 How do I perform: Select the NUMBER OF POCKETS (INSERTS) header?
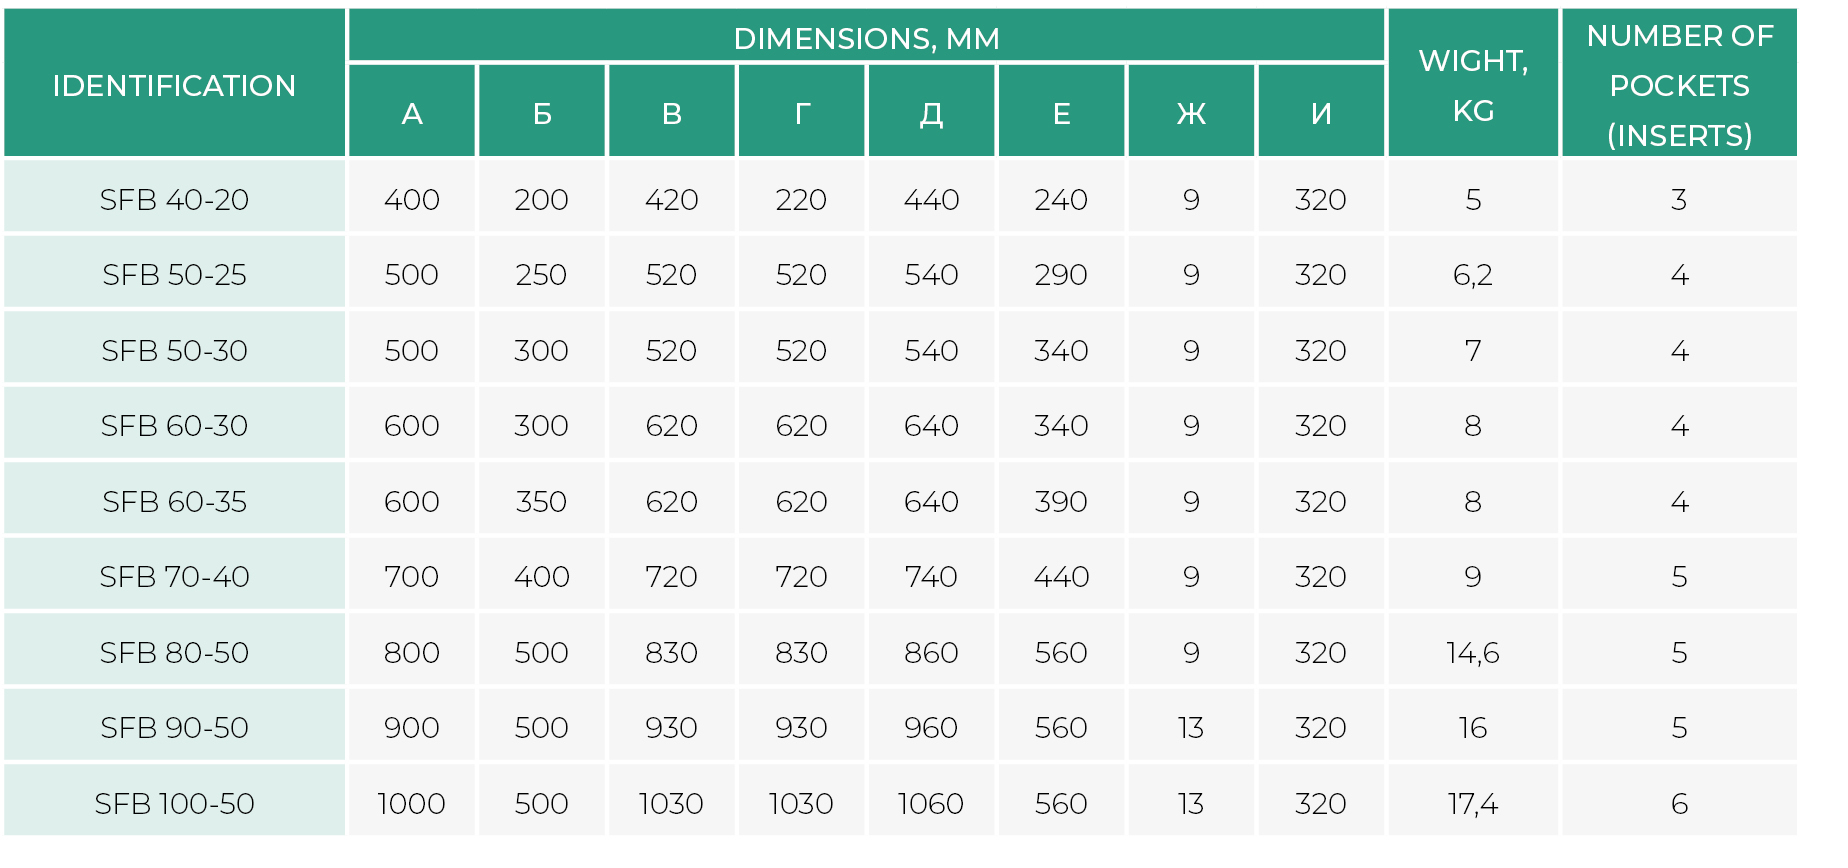tap(1679, 85)
